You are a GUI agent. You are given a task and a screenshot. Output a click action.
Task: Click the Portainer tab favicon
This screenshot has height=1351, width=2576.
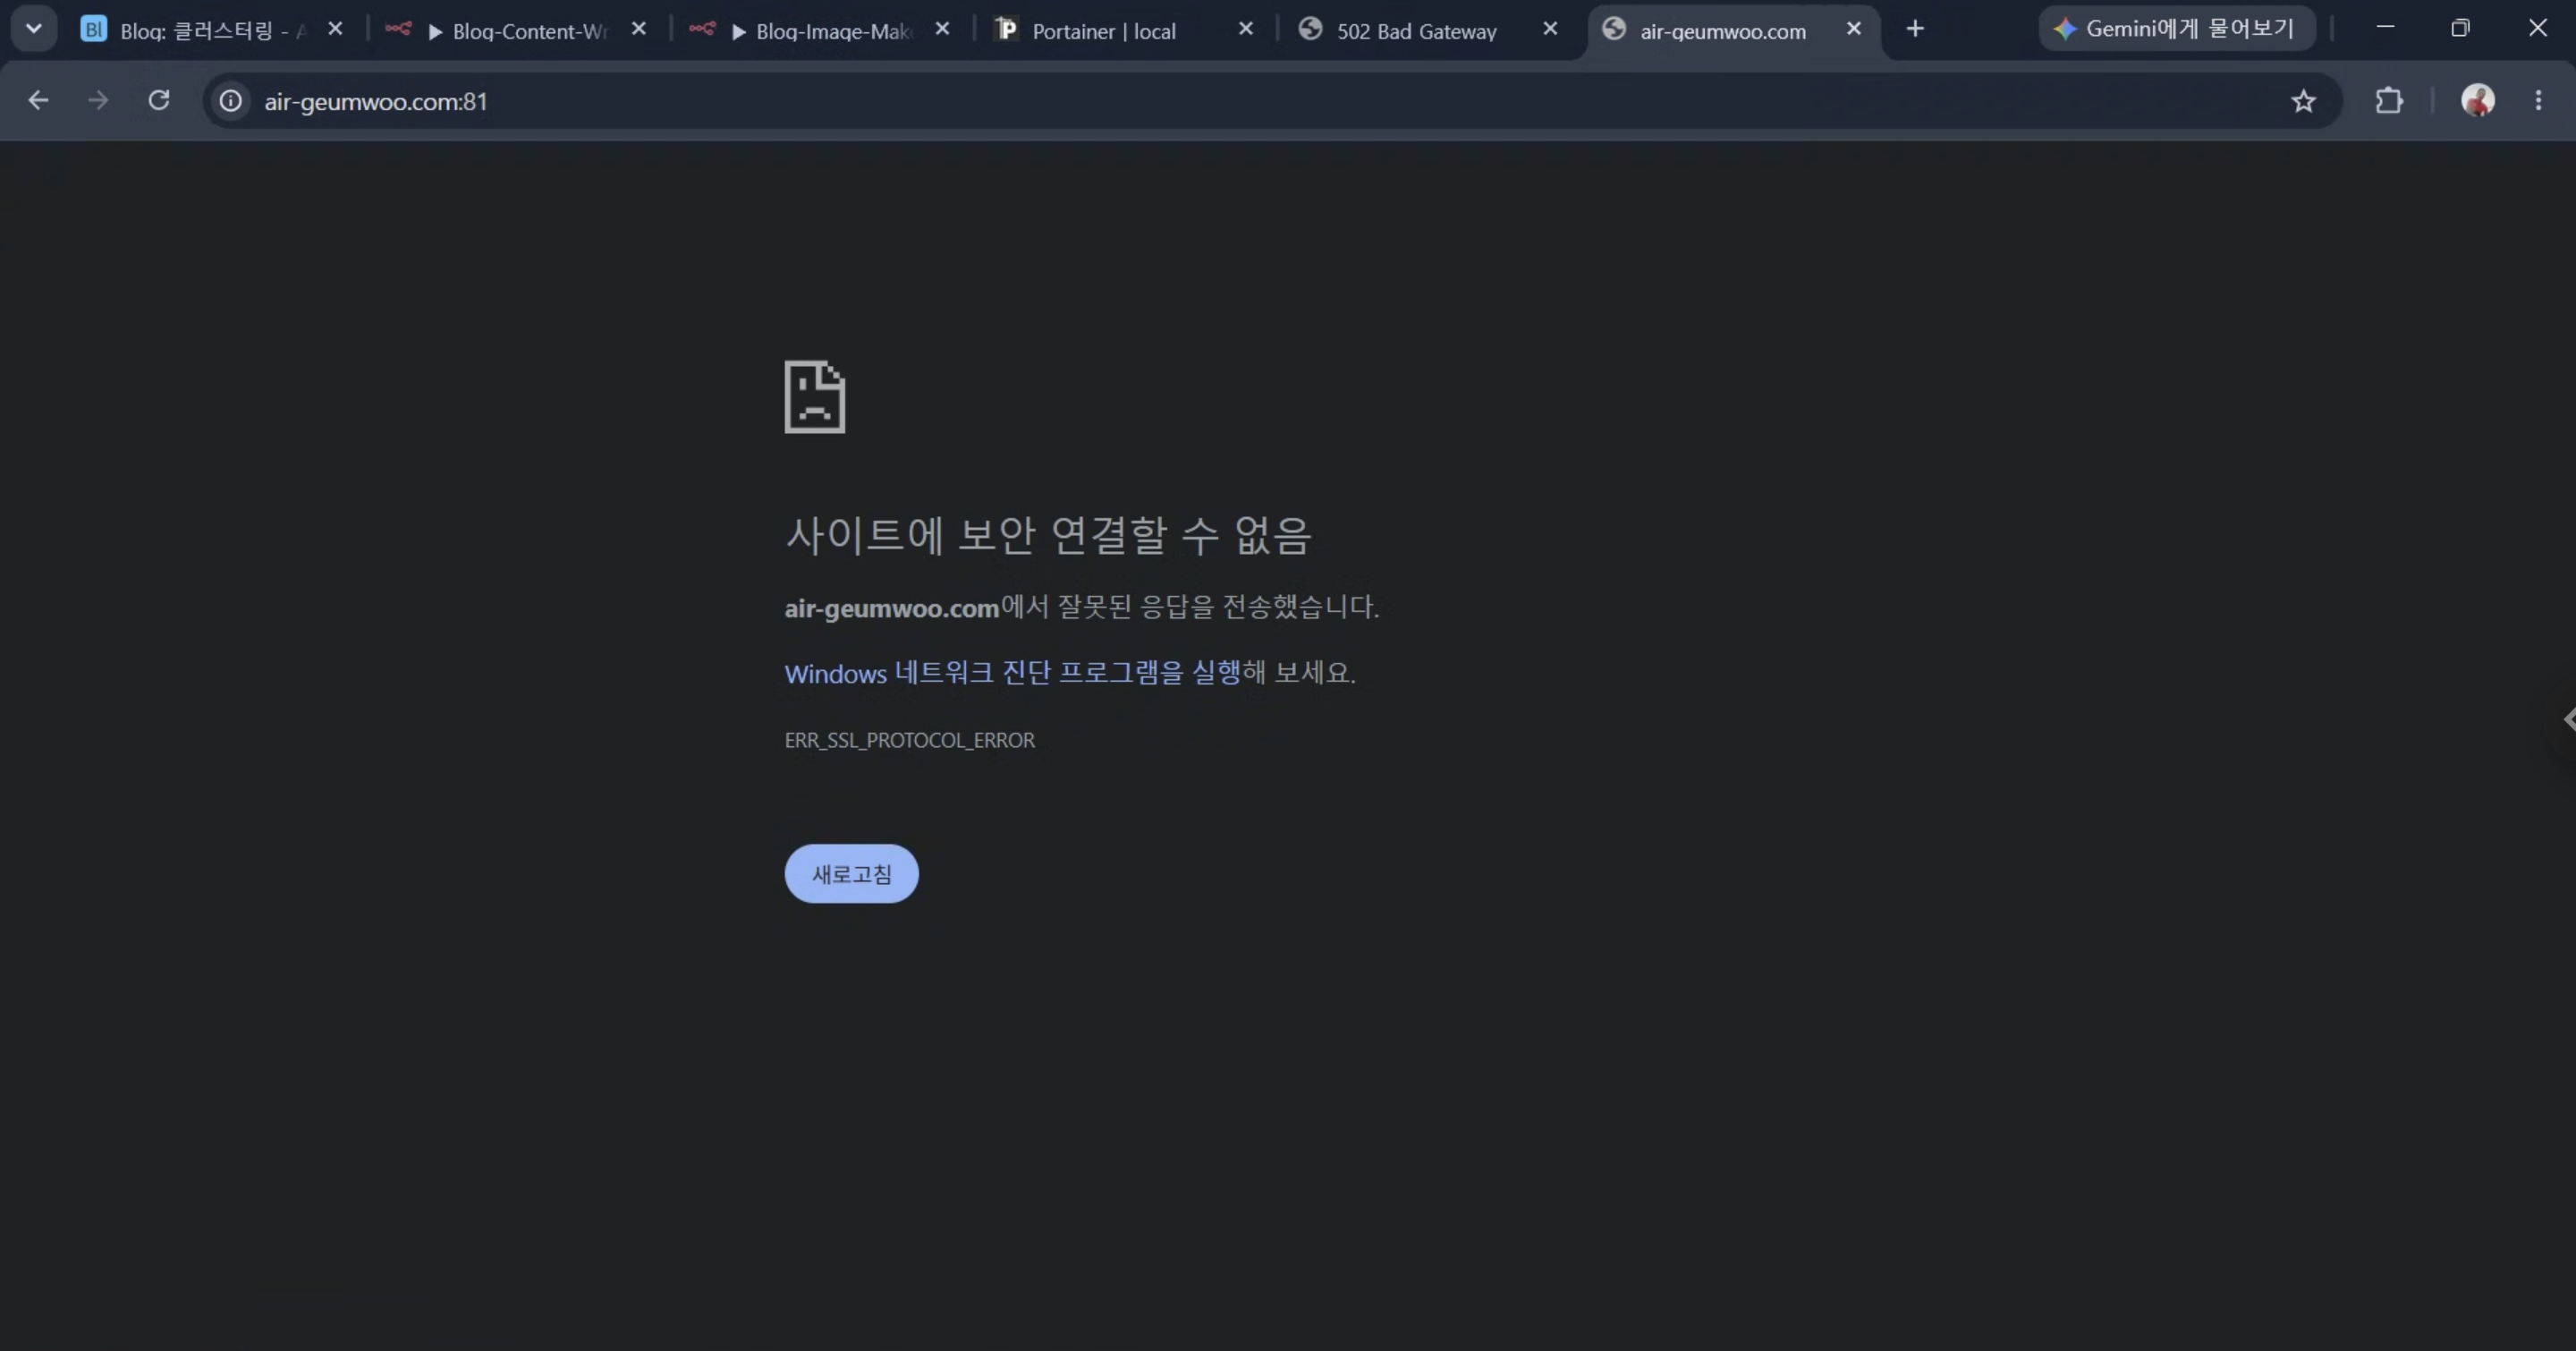coord(1006,30)
